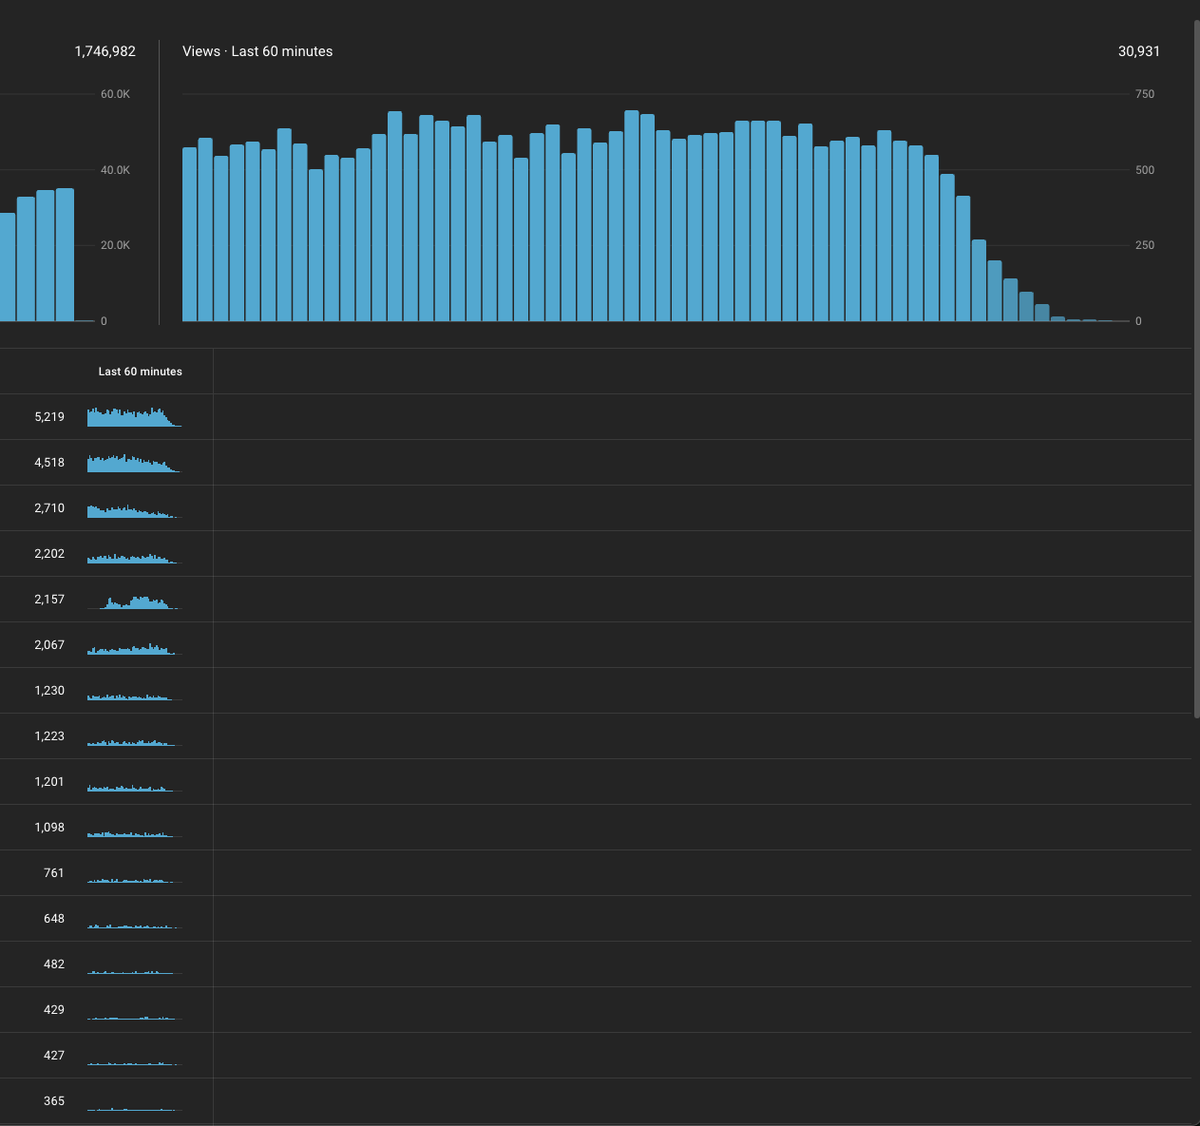This screenshot has height=1126, width=1200.
Task: Click the 648 views value
Action: point(54,919)
